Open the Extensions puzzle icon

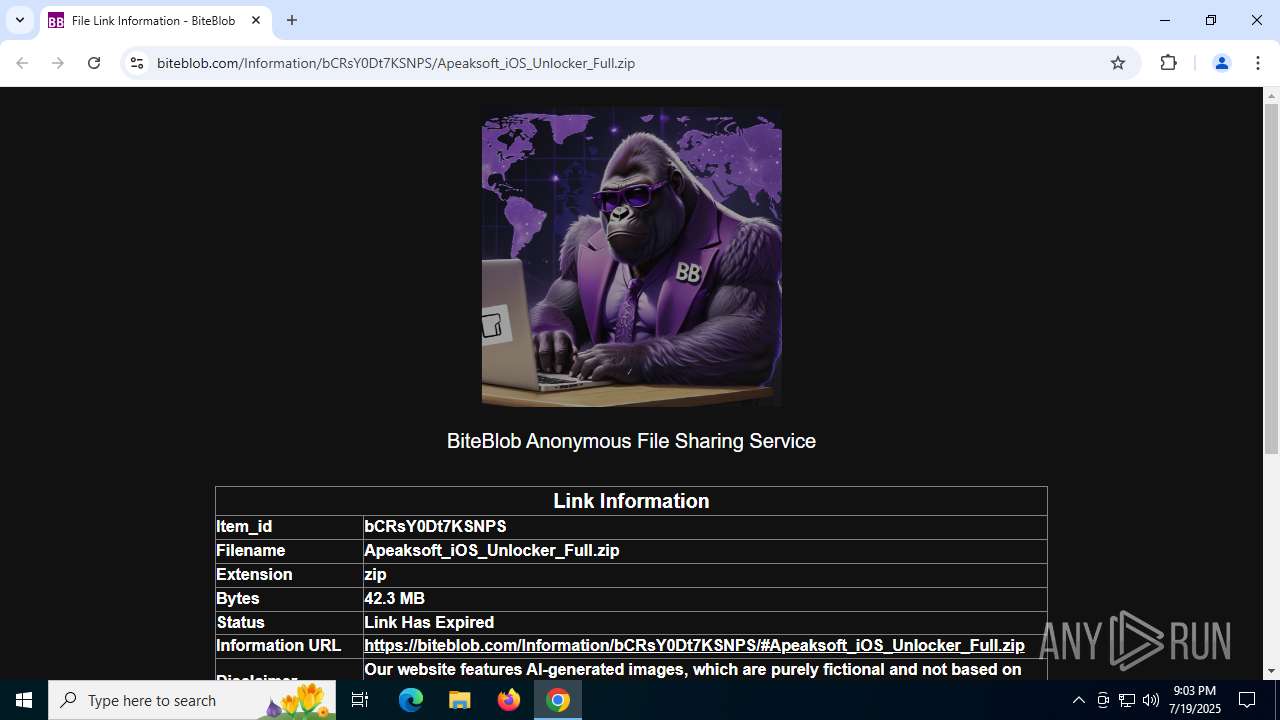1168,63
